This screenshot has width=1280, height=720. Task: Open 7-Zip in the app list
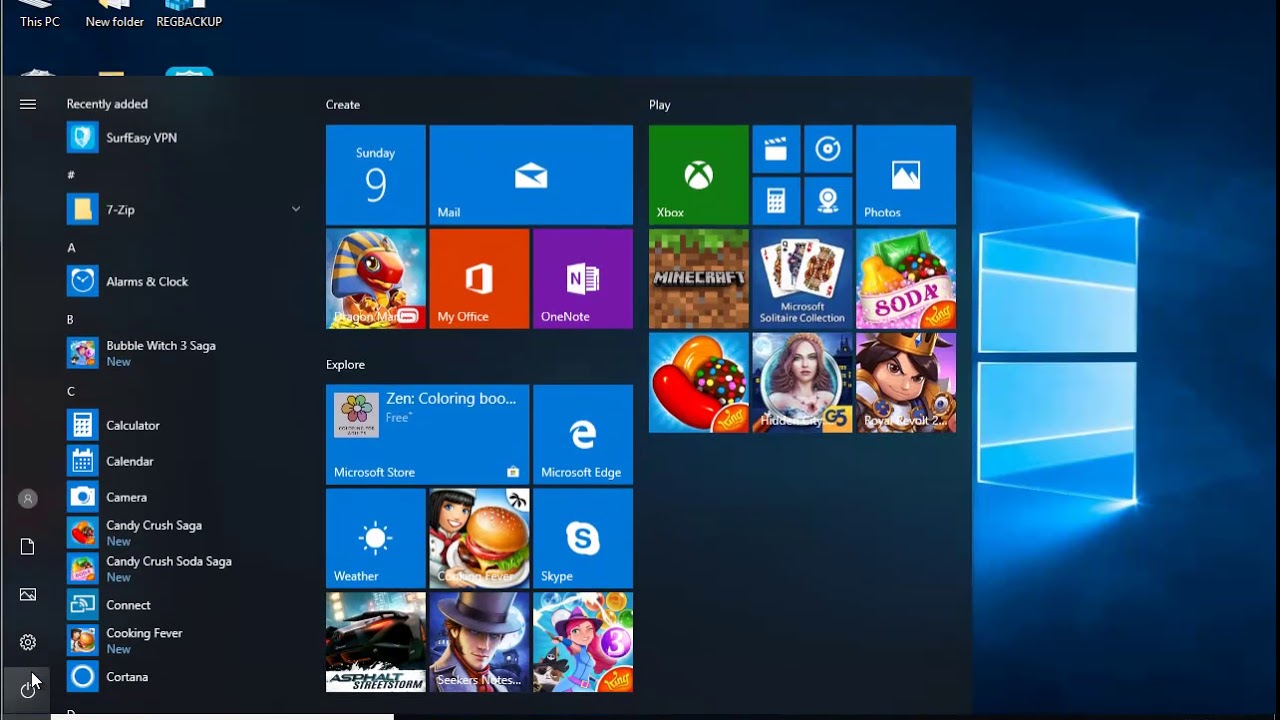point(184,209)
